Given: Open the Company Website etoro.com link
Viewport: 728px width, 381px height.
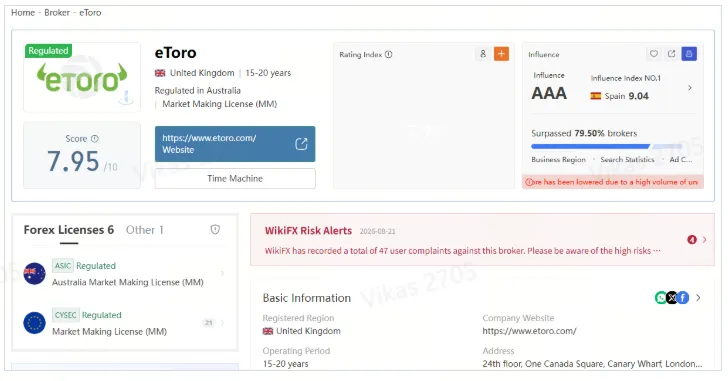Looking at the screenshot, I should click(x=529, y=331).
